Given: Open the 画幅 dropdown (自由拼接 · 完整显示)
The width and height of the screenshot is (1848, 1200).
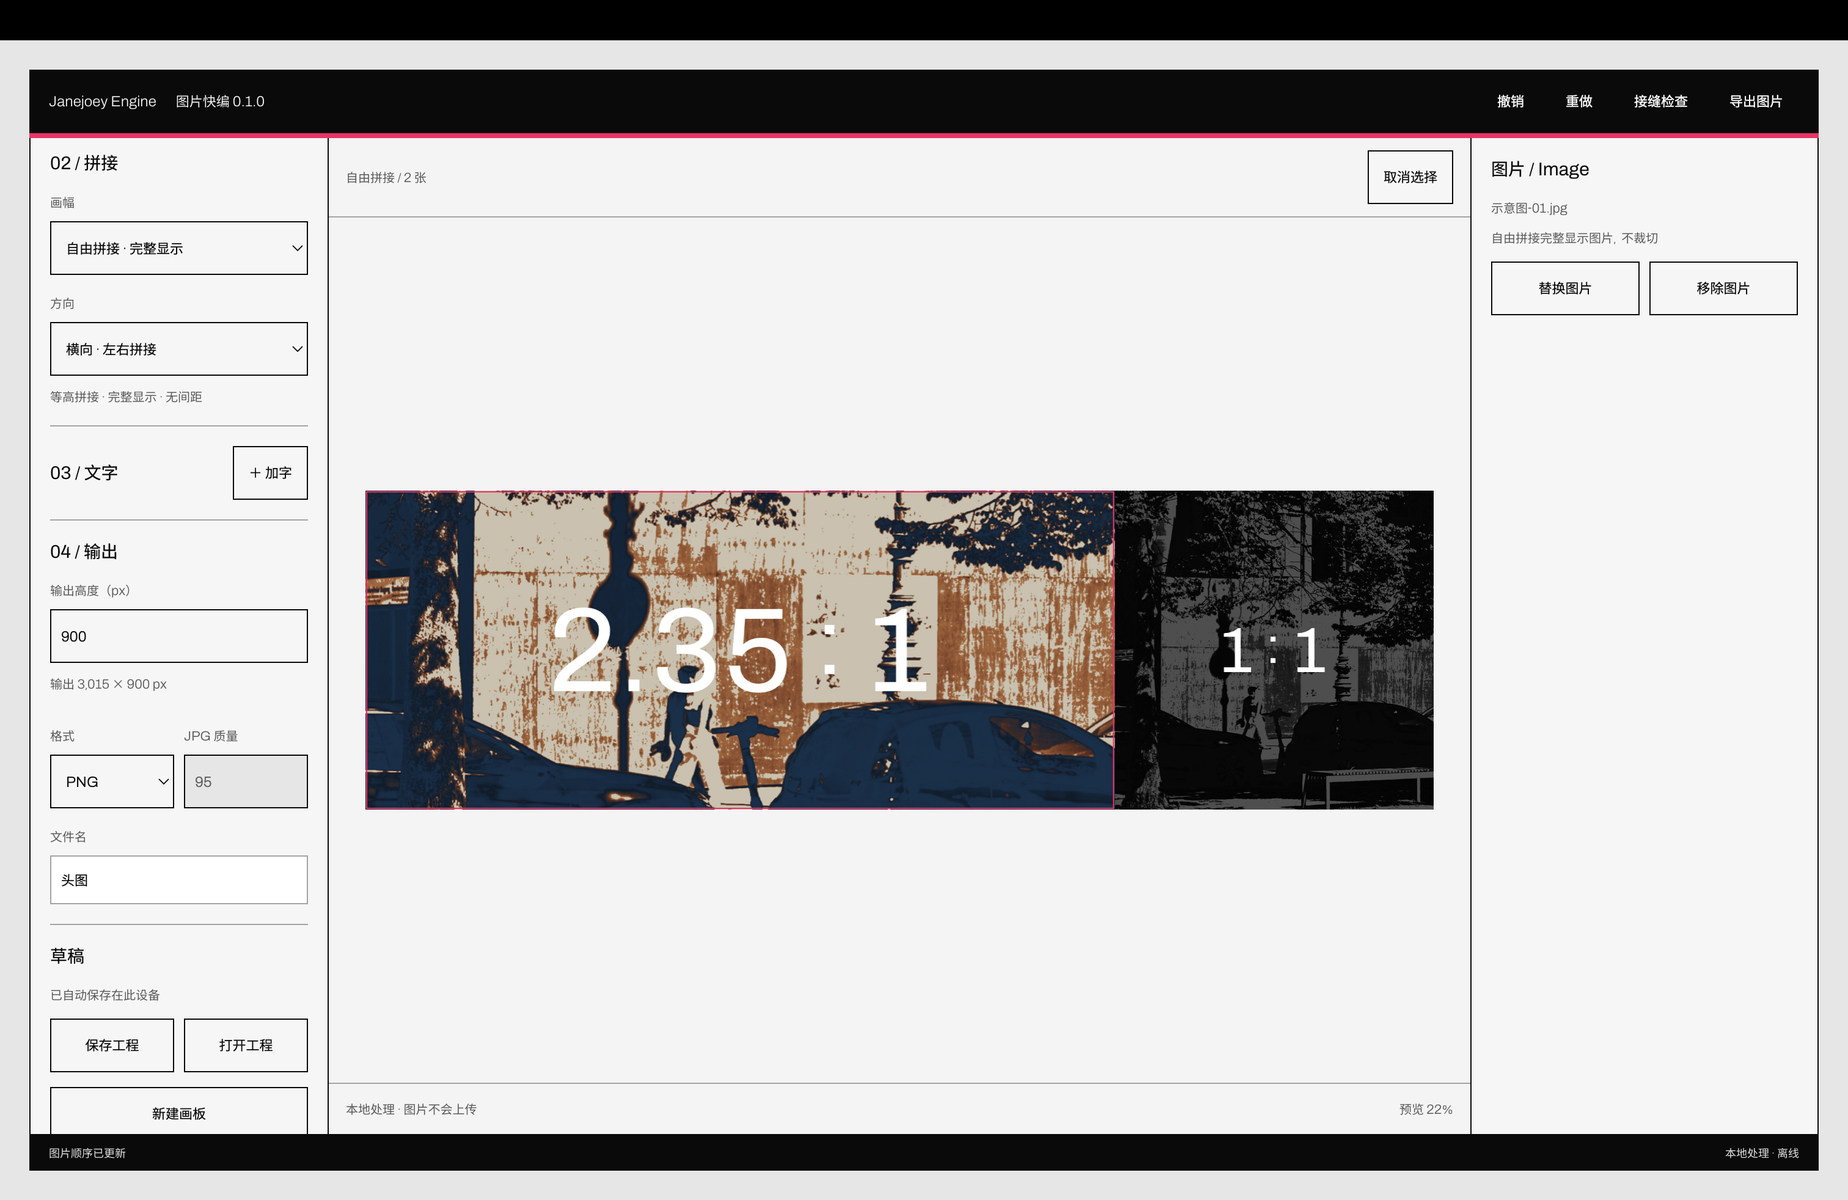Looking at the screenshot, I should click(179, 248).
